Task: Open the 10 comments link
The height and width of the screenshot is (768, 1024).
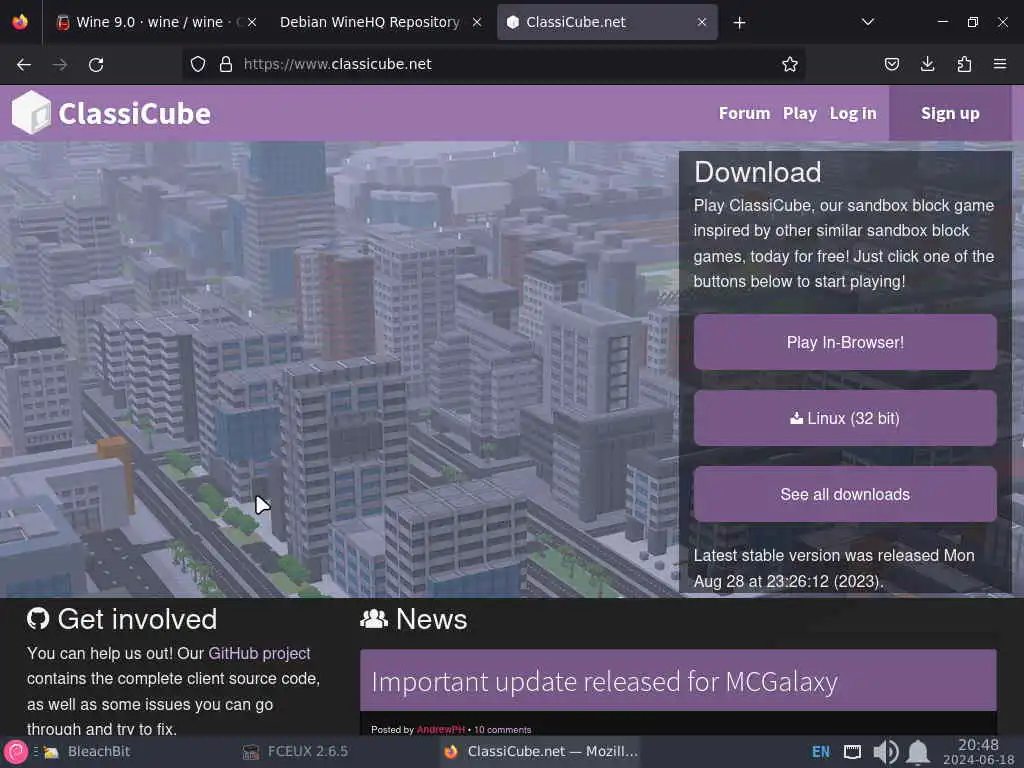Action: click(502, 729)
